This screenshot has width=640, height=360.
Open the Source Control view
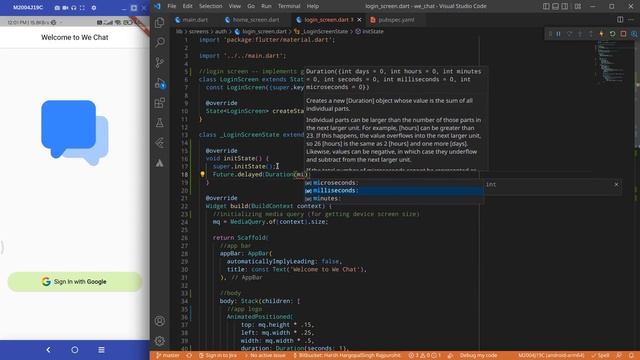point(160,62)
